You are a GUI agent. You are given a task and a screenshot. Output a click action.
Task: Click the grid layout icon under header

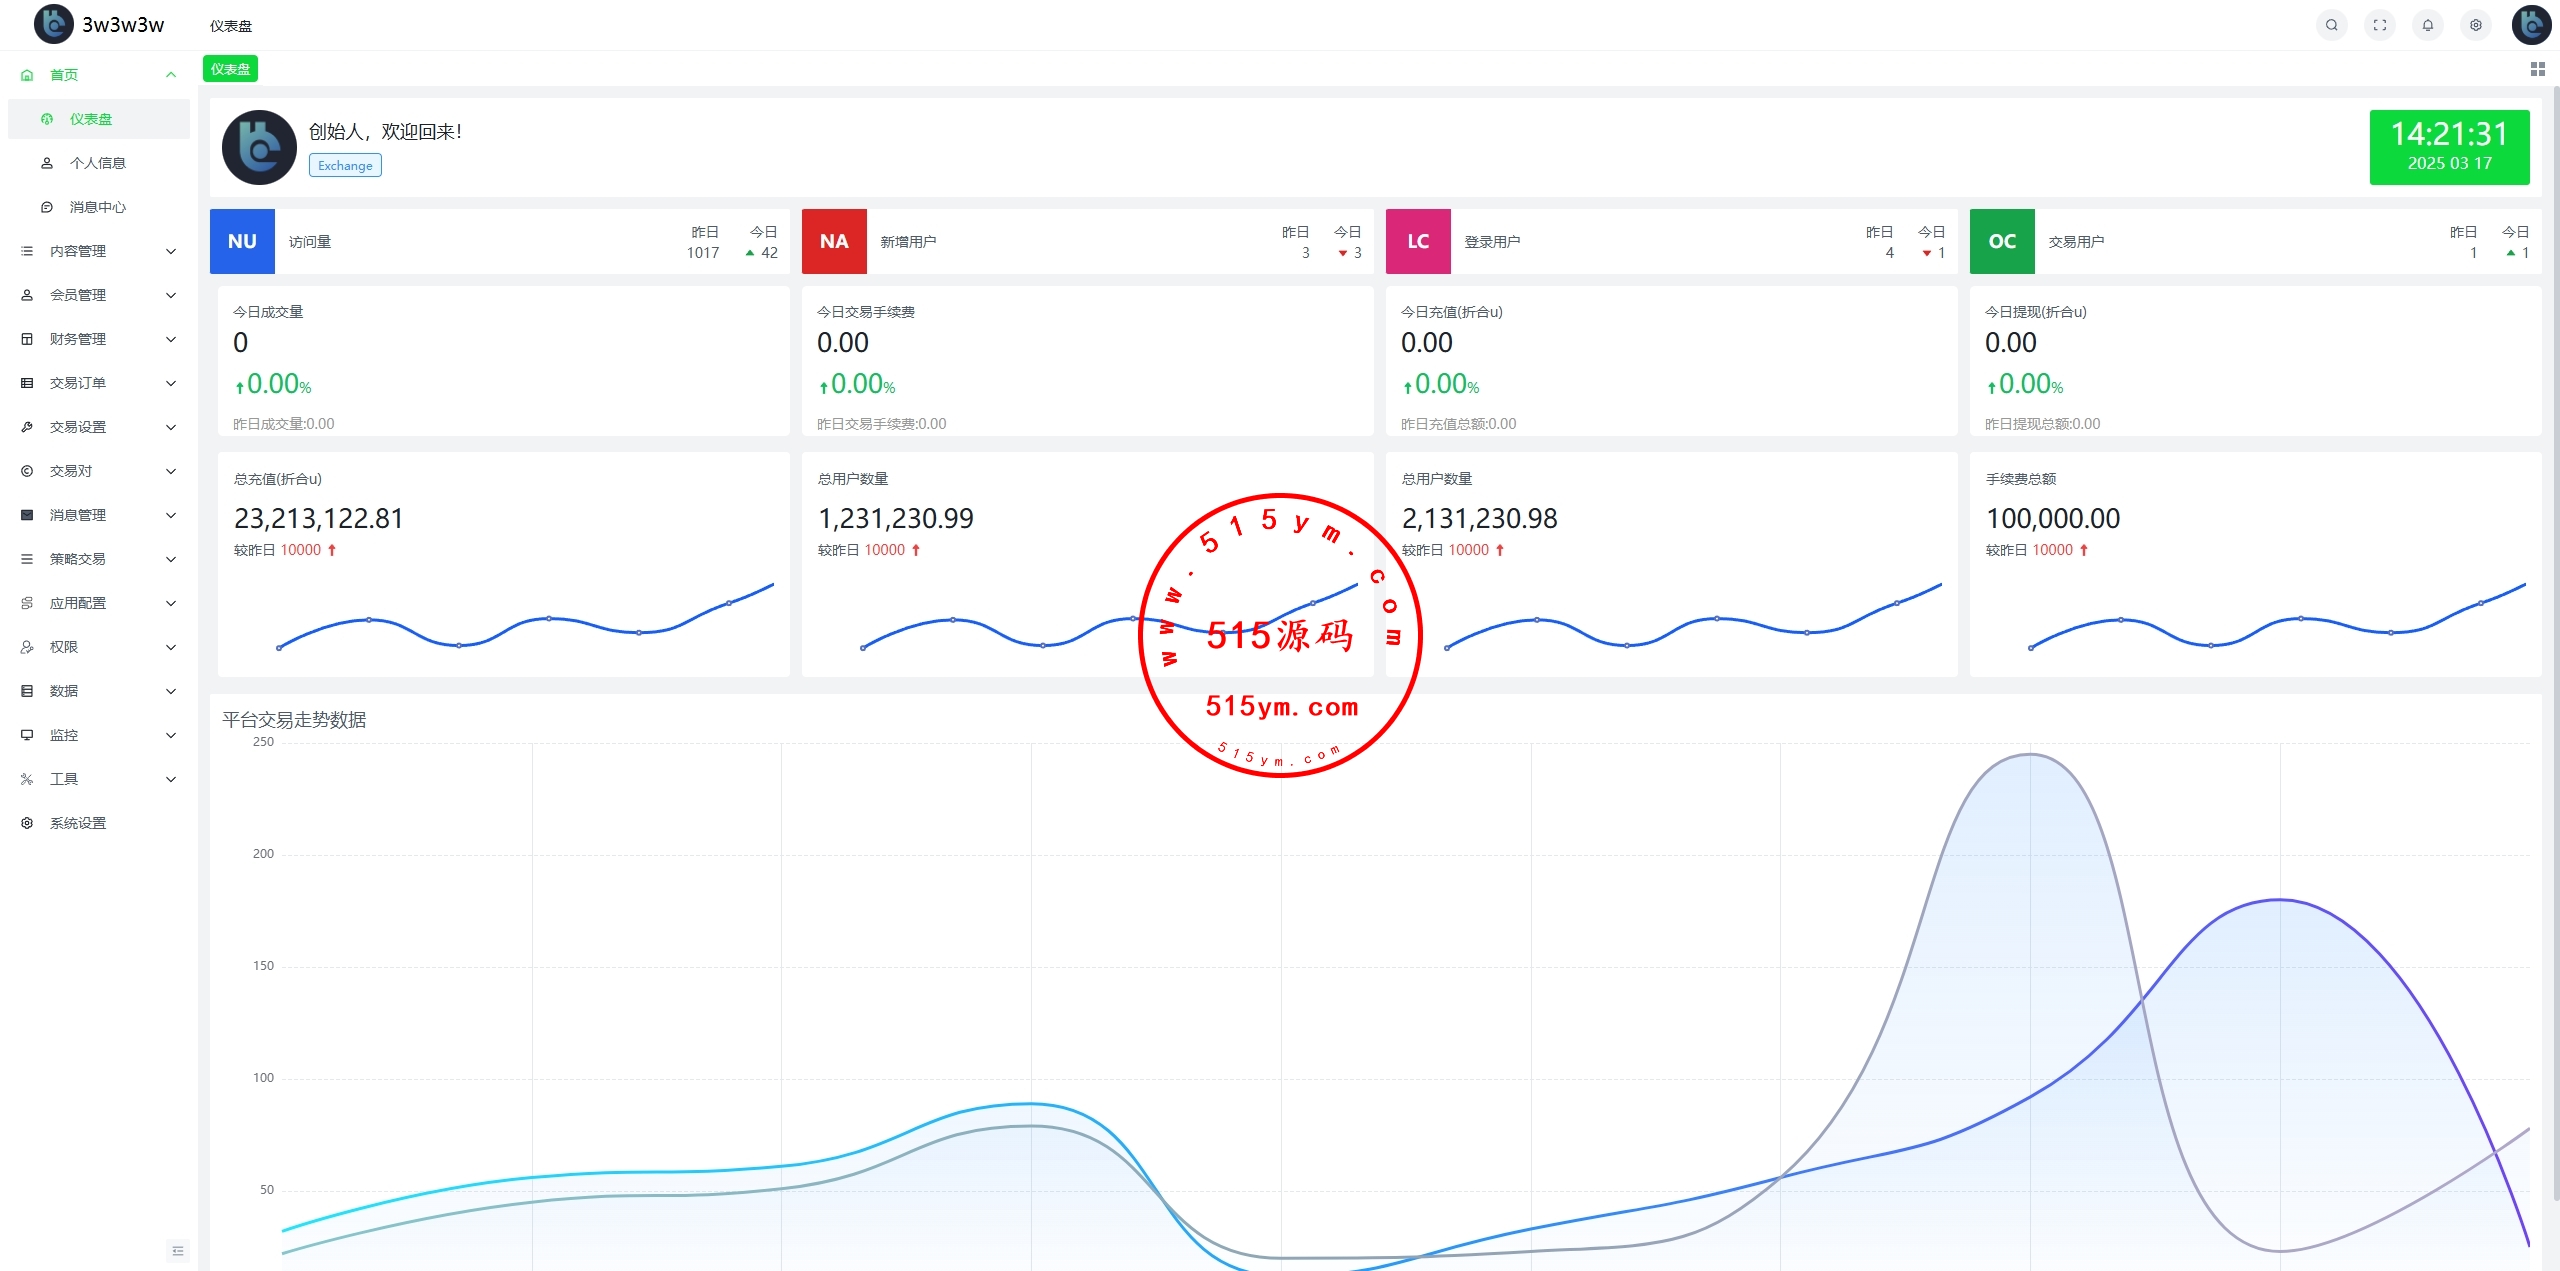pos(2537,69)
